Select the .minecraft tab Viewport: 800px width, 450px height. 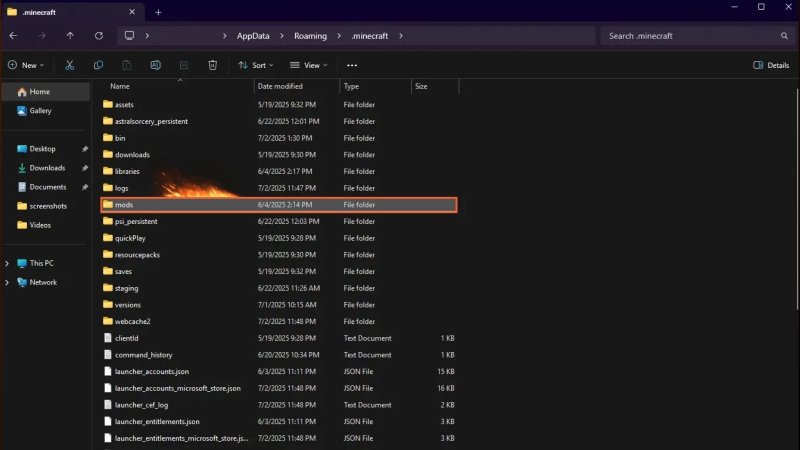[x=71, y=12]
